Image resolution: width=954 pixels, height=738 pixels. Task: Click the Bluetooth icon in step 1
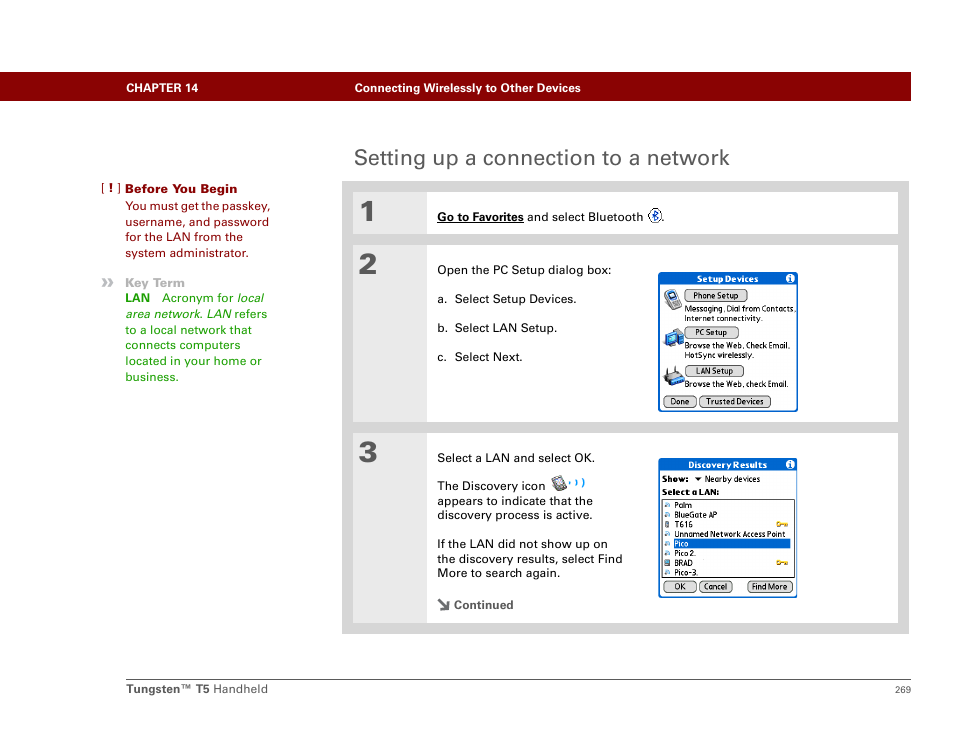655,215
